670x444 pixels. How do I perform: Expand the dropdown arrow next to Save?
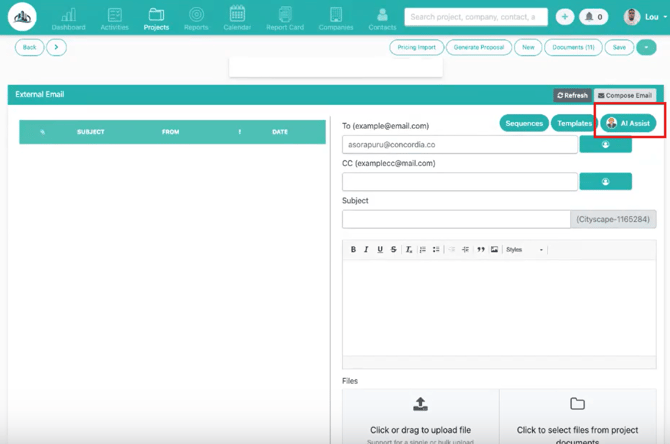click(646, 47)
